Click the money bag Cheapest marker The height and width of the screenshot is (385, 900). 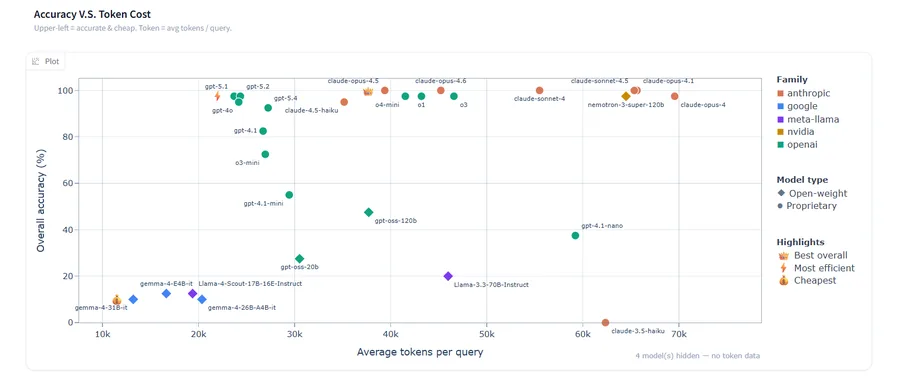[117, 300]
